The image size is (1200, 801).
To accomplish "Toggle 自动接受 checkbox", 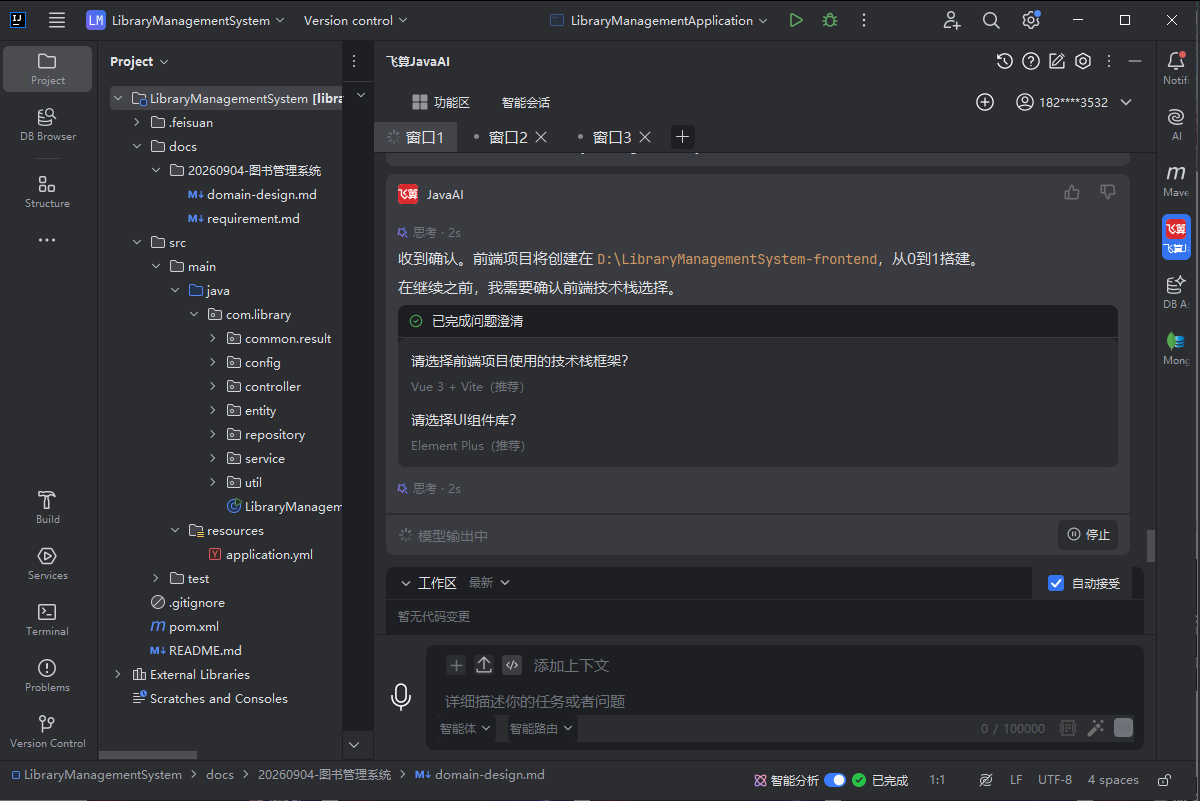I will tap(1056, 583).
